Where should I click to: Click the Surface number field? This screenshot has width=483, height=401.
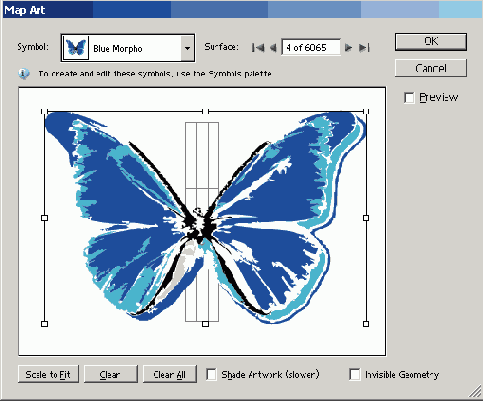(x=311, y=47)
